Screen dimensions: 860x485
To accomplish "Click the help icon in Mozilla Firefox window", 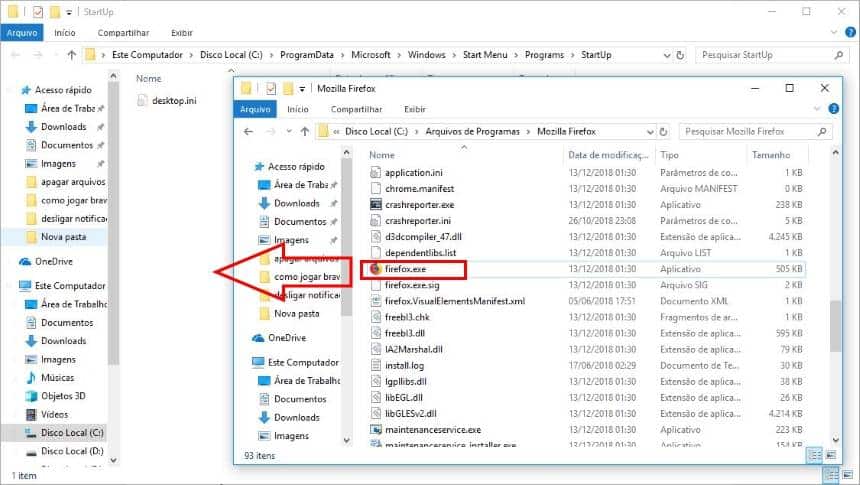I will (834, 109).
